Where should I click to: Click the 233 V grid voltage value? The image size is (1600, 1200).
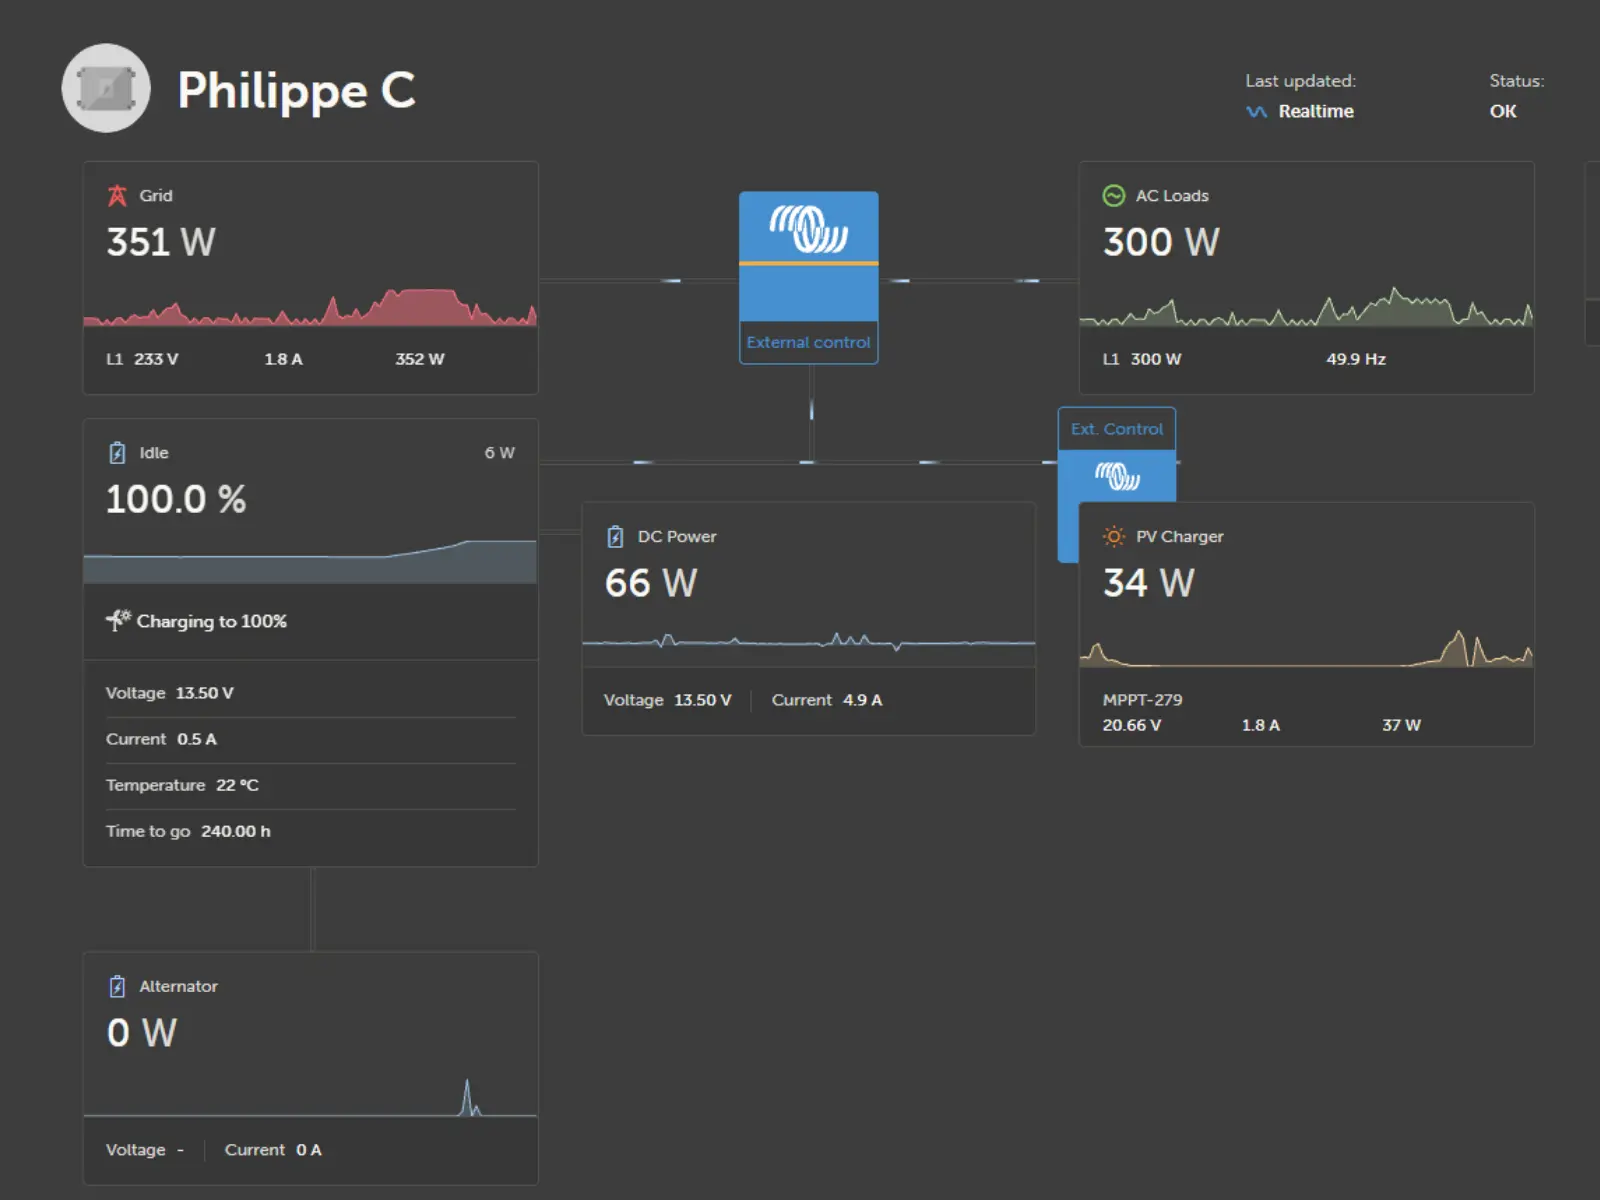tap(156, 359)
